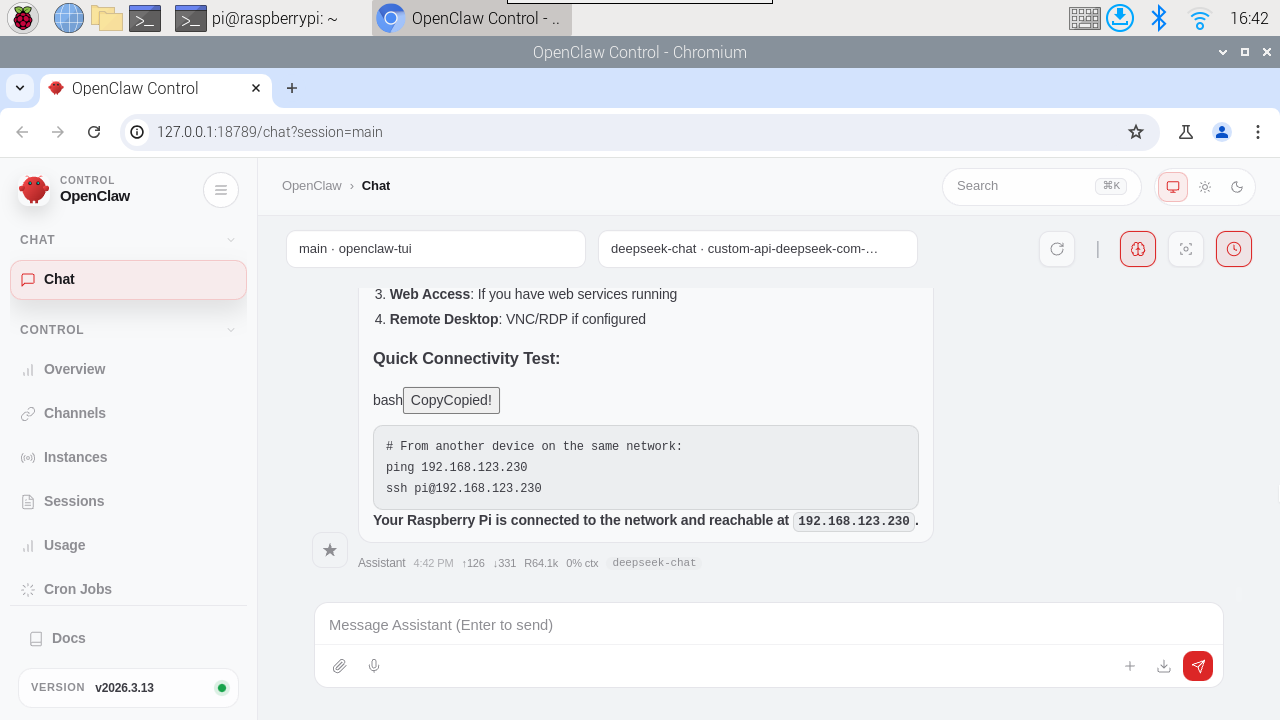Switch to dark theme moon icon
The height and width of the screenshot is (720, 1280).
(x=1237, y=187)
